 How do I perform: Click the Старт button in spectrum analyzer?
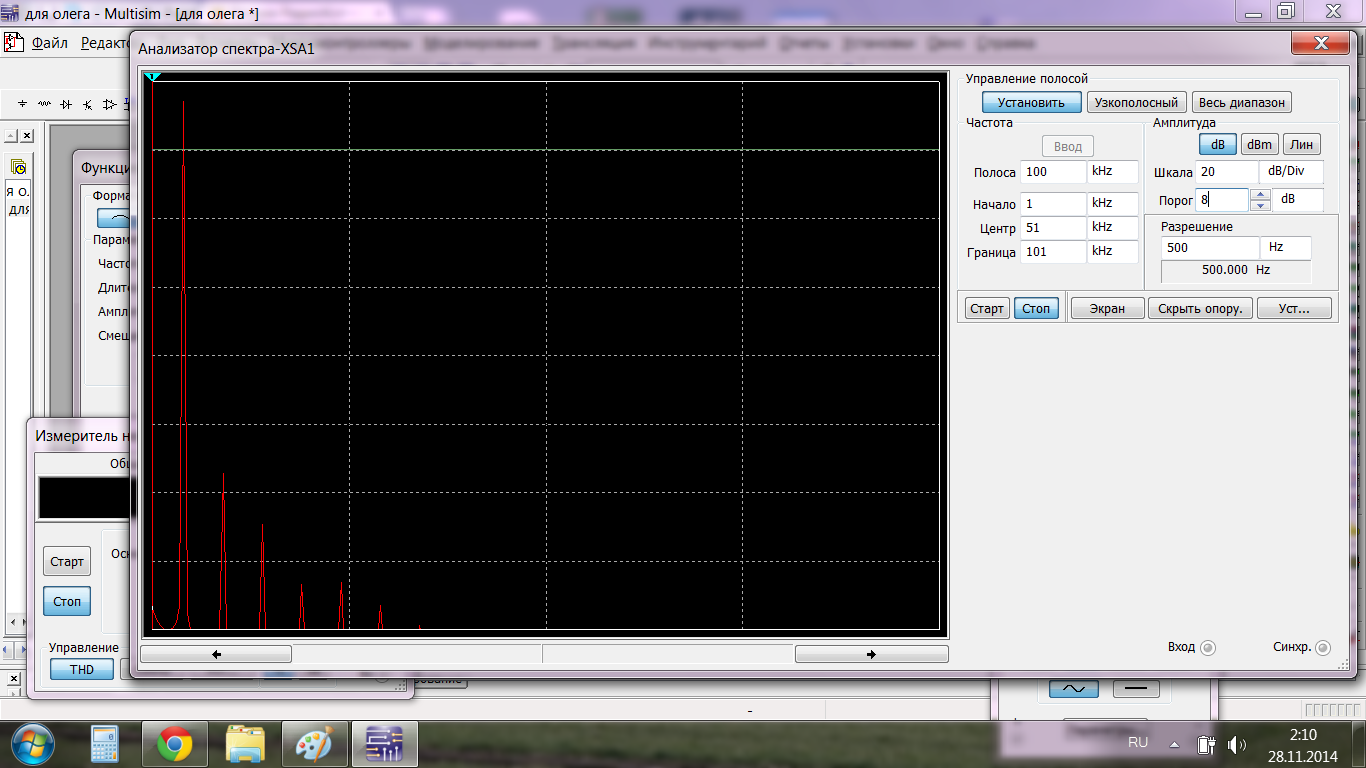point(987,308)
